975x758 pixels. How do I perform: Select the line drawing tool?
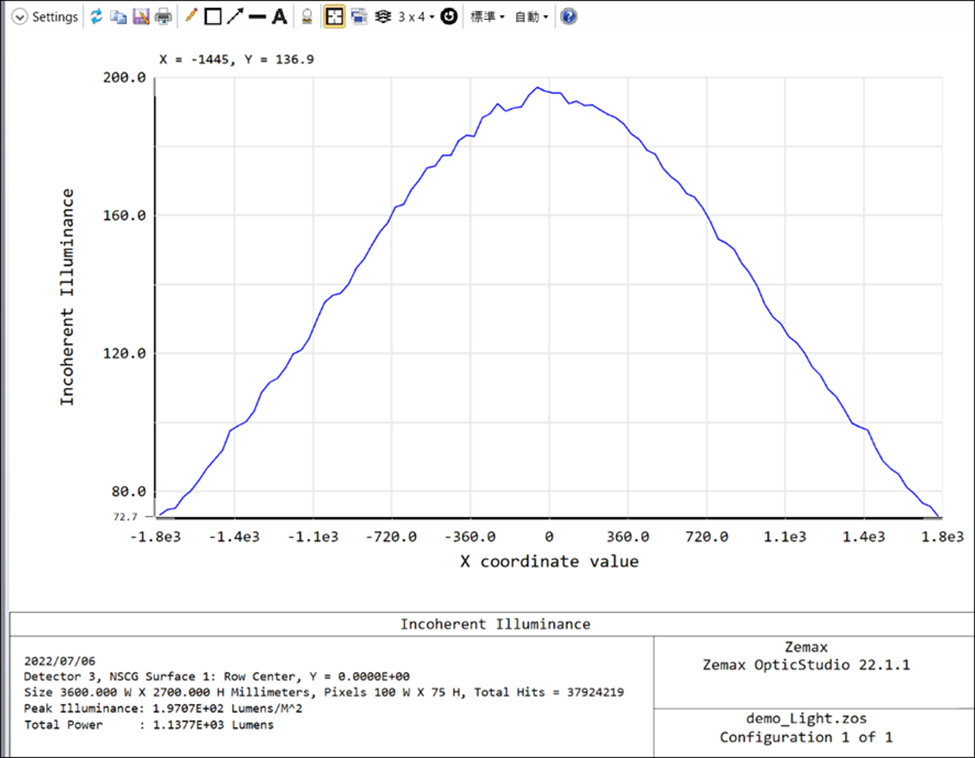coord(257,17)
